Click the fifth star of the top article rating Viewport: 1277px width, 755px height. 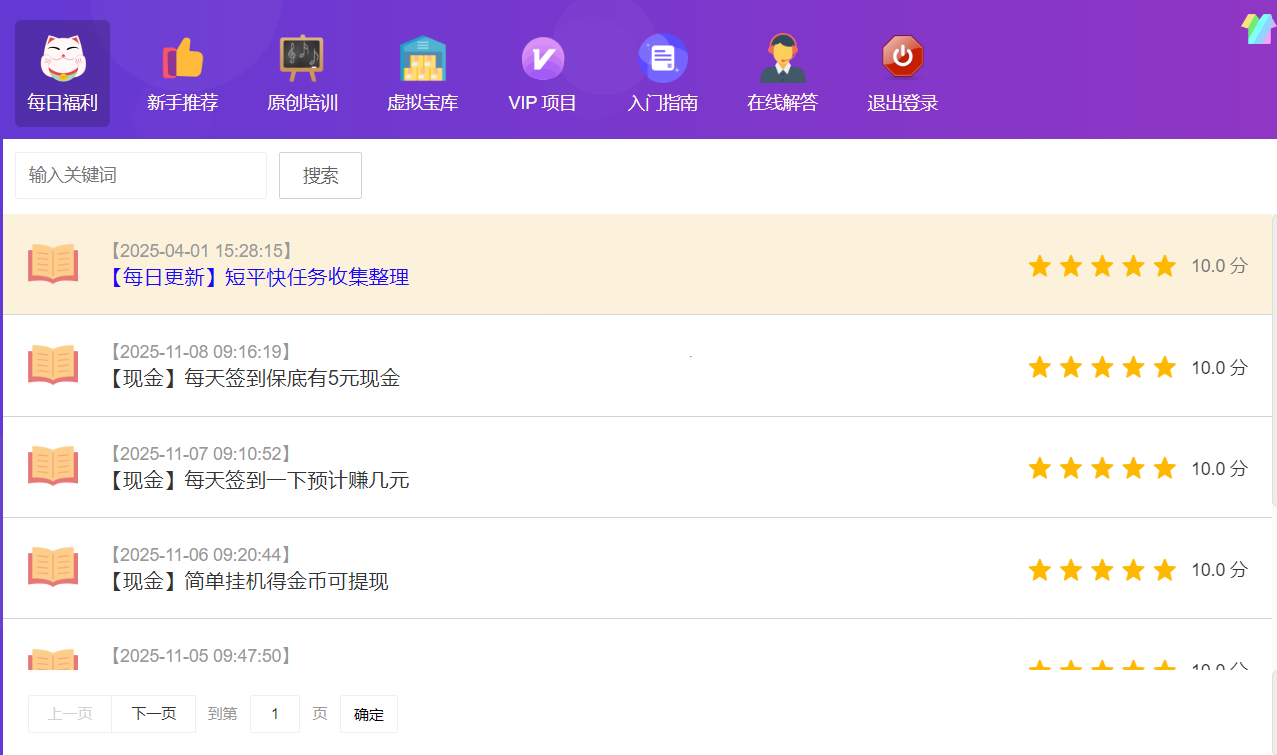coord(1164,266)
